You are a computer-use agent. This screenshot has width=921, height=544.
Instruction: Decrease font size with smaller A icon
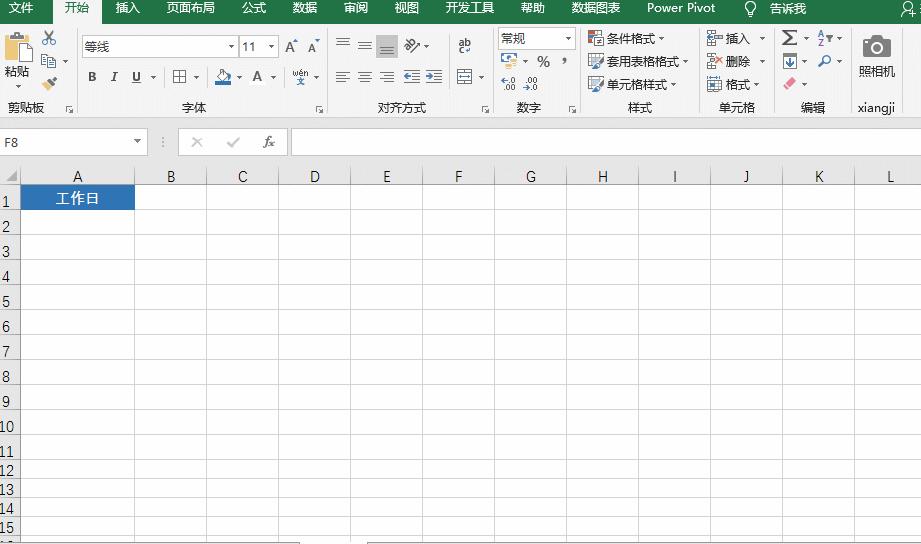pos(313,46)
